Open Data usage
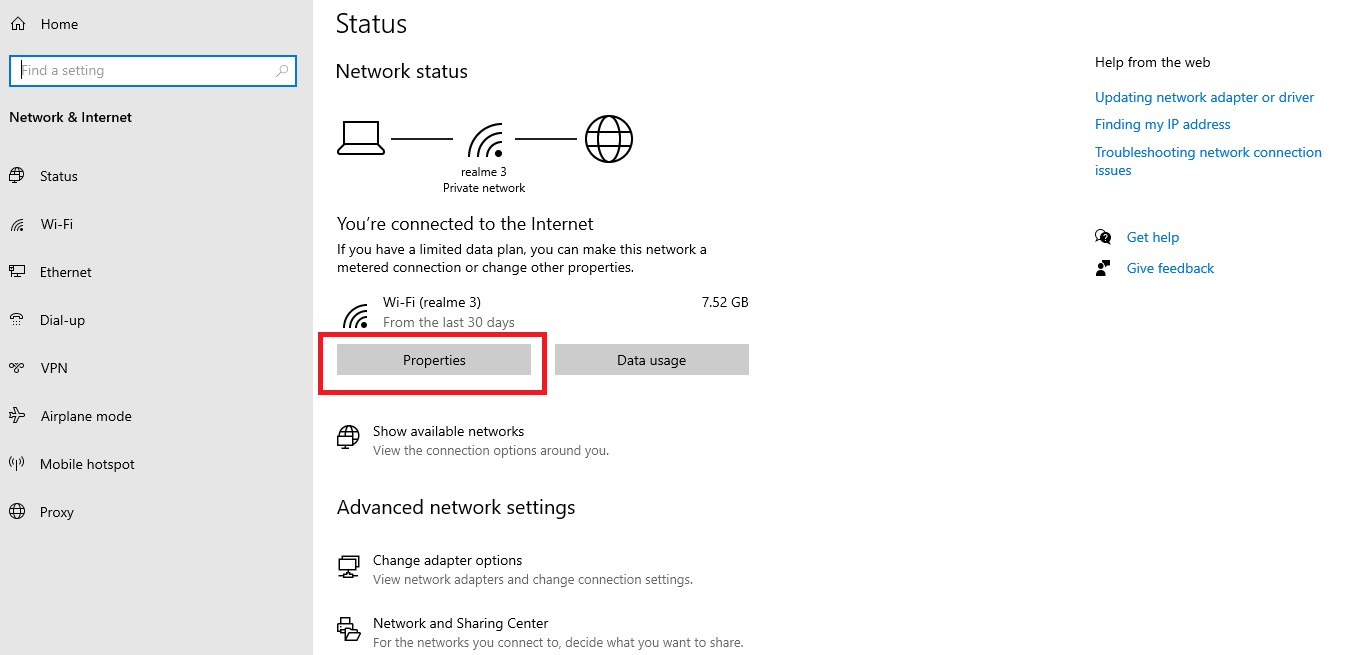This screenshot has height=655, width=1360. click(651, 360)
